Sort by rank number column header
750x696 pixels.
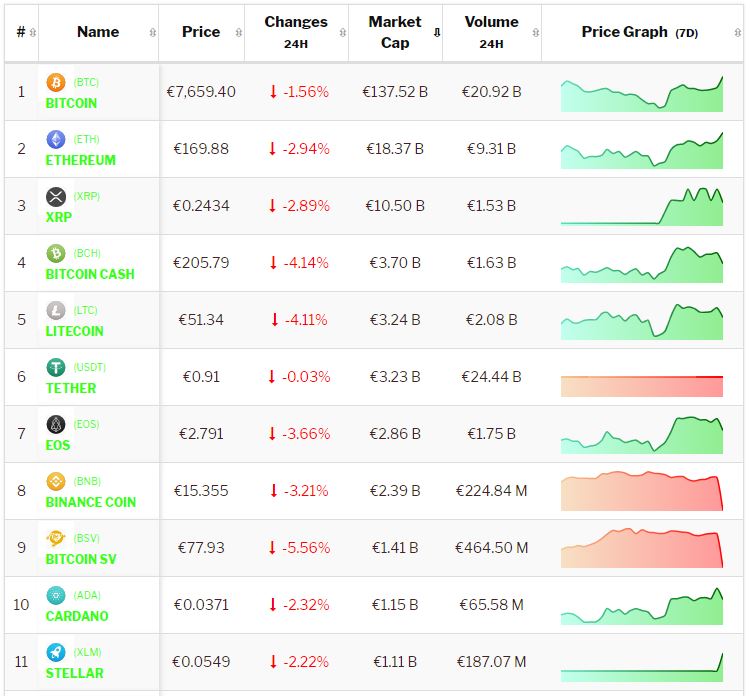pos(21,32)
